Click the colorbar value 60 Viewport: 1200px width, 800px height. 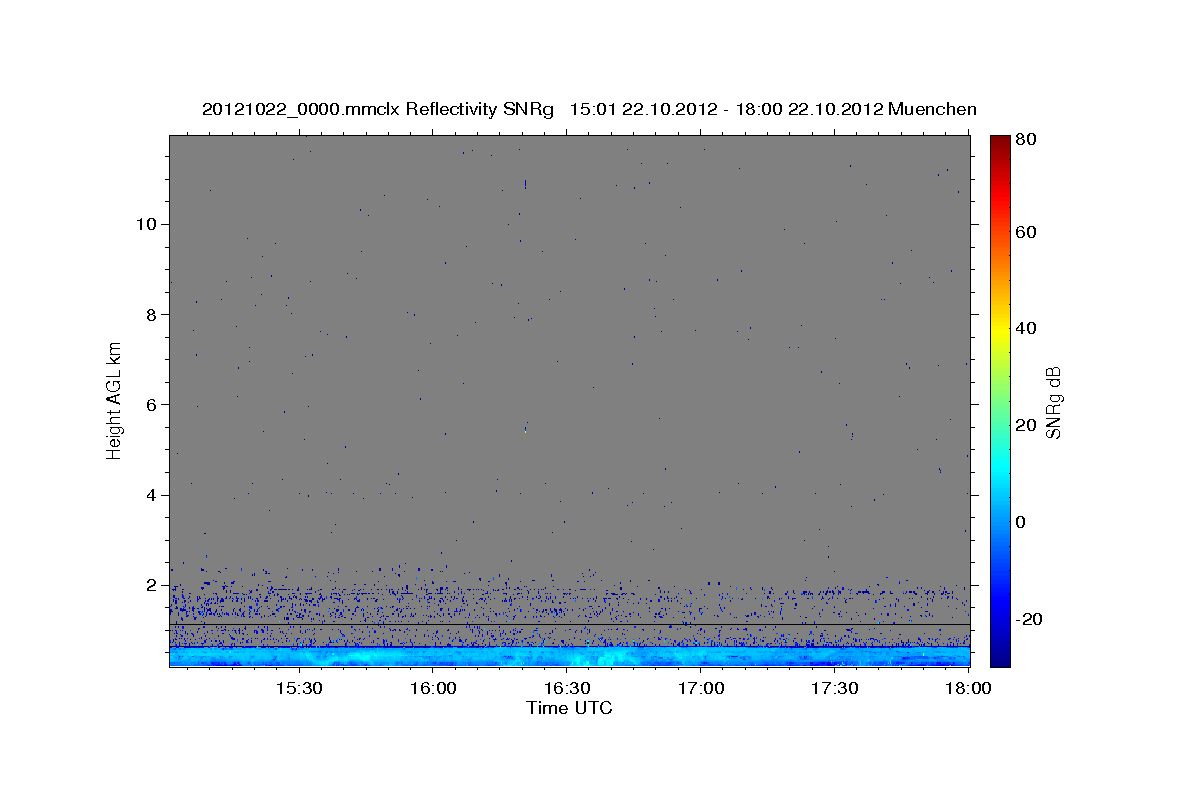click(x=1025, y=232)
